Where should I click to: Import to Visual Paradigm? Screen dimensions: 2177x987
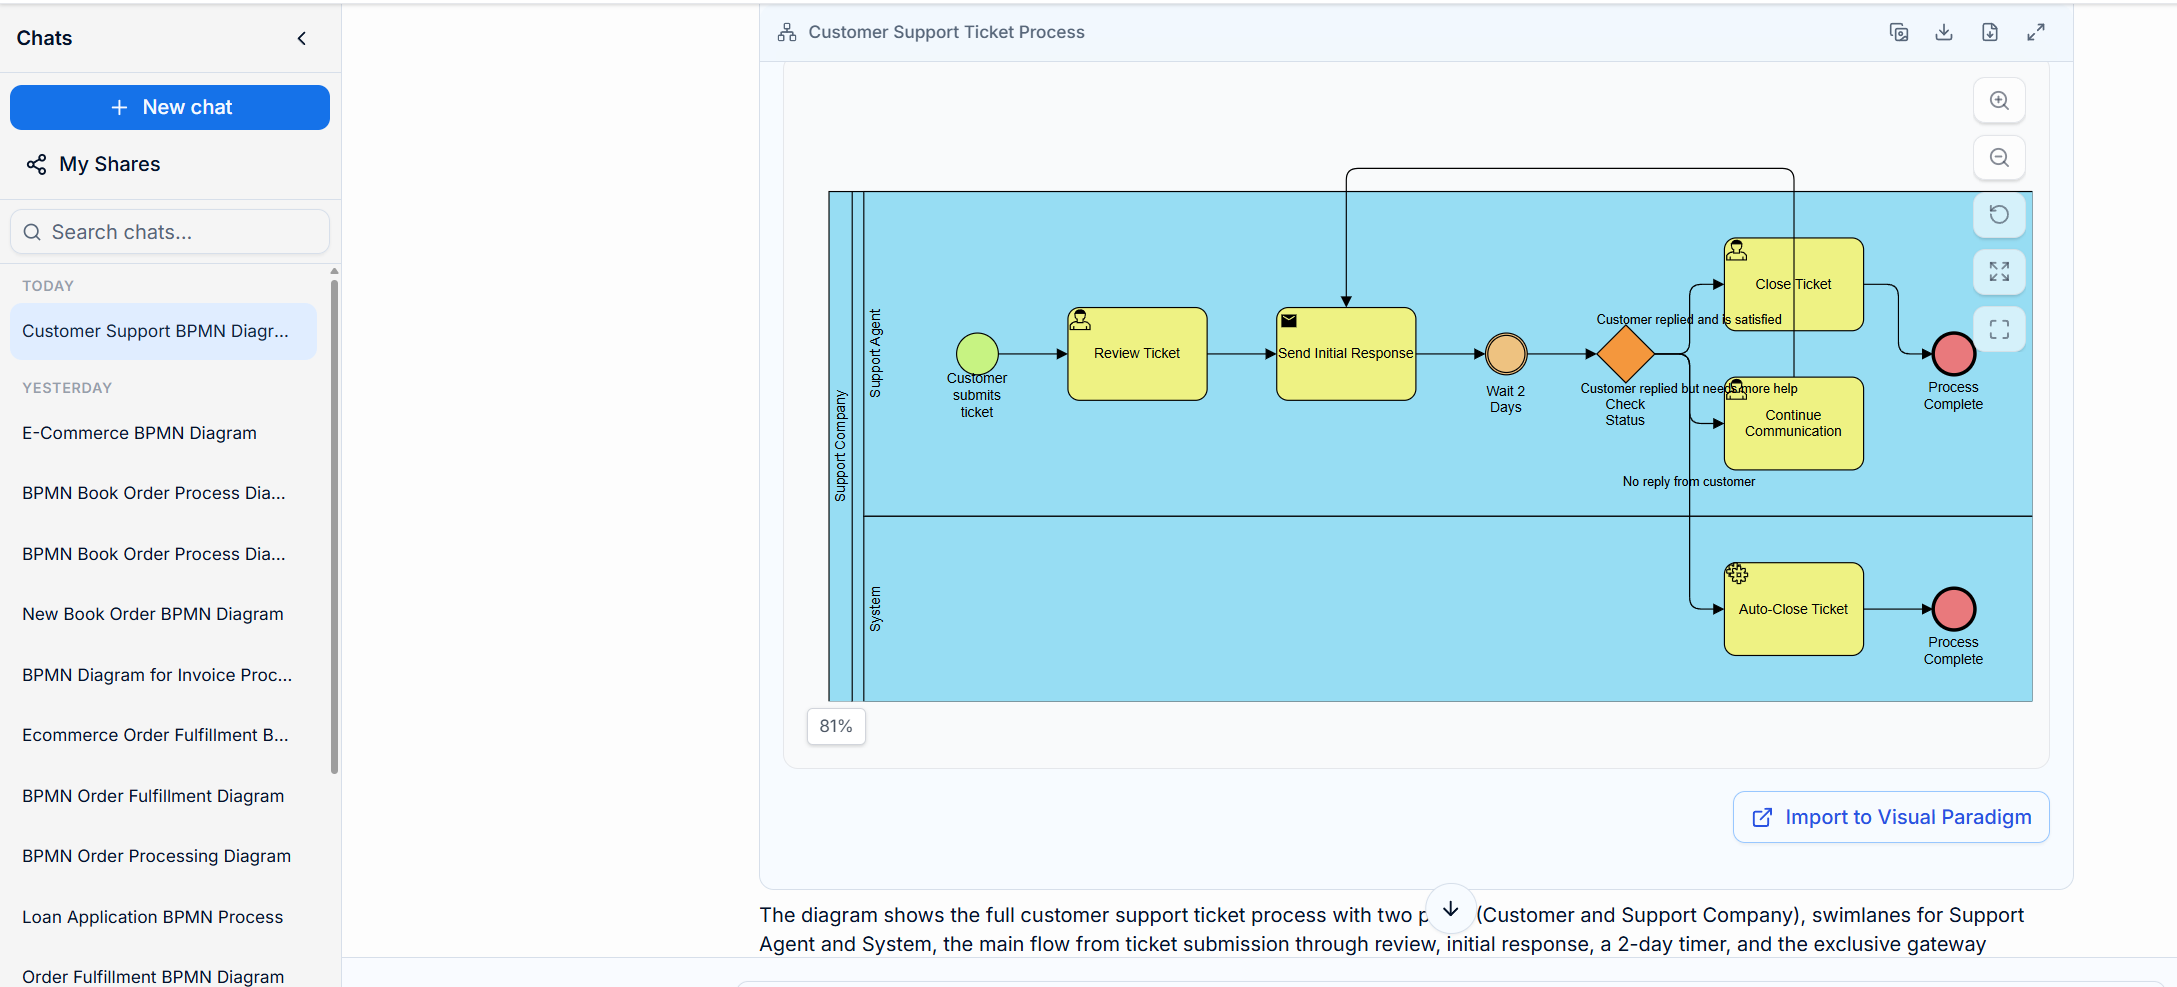[1891, 817]
